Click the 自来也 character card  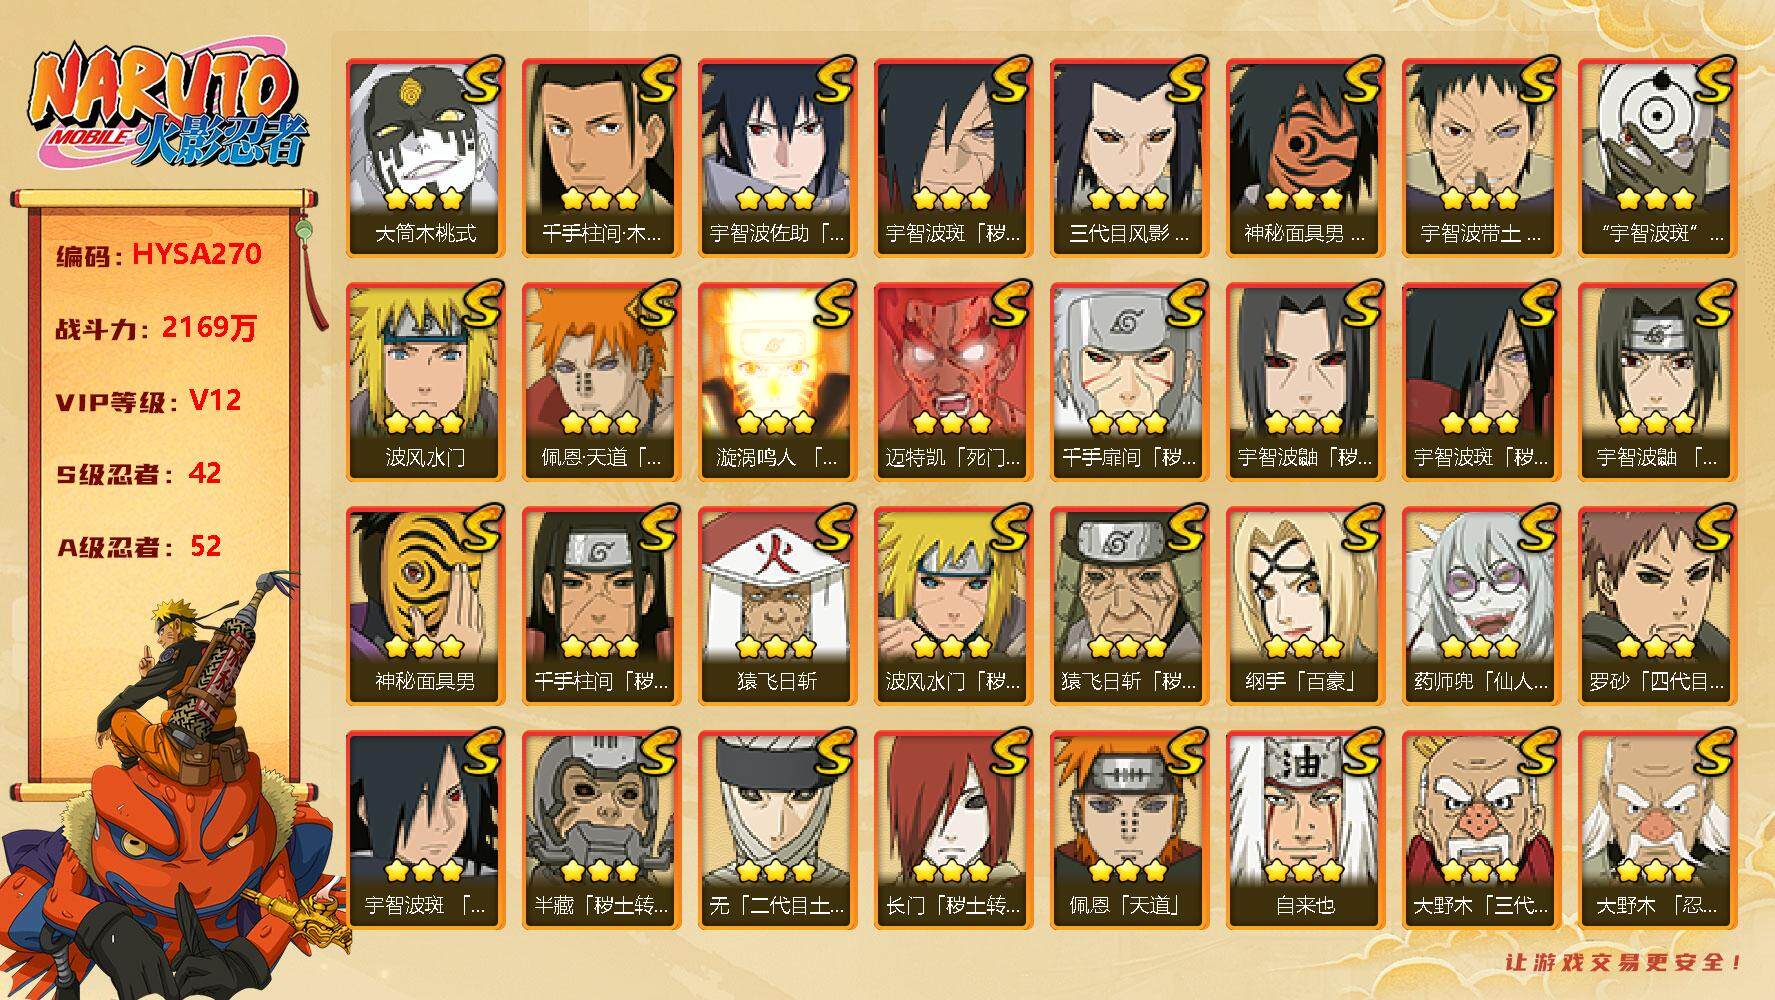pos(1305,830)
